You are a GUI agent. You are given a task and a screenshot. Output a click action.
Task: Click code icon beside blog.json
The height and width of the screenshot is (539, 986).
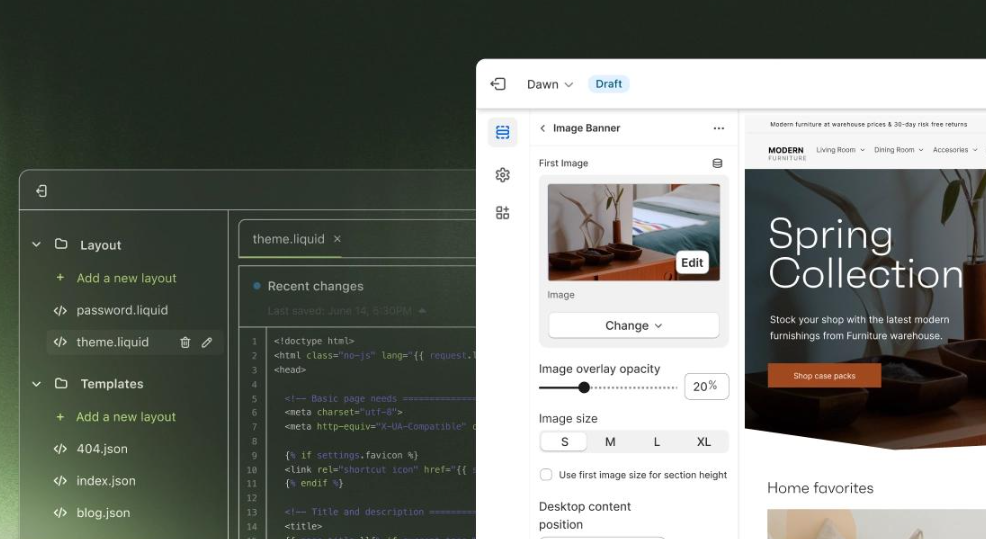tap(60, 513)
